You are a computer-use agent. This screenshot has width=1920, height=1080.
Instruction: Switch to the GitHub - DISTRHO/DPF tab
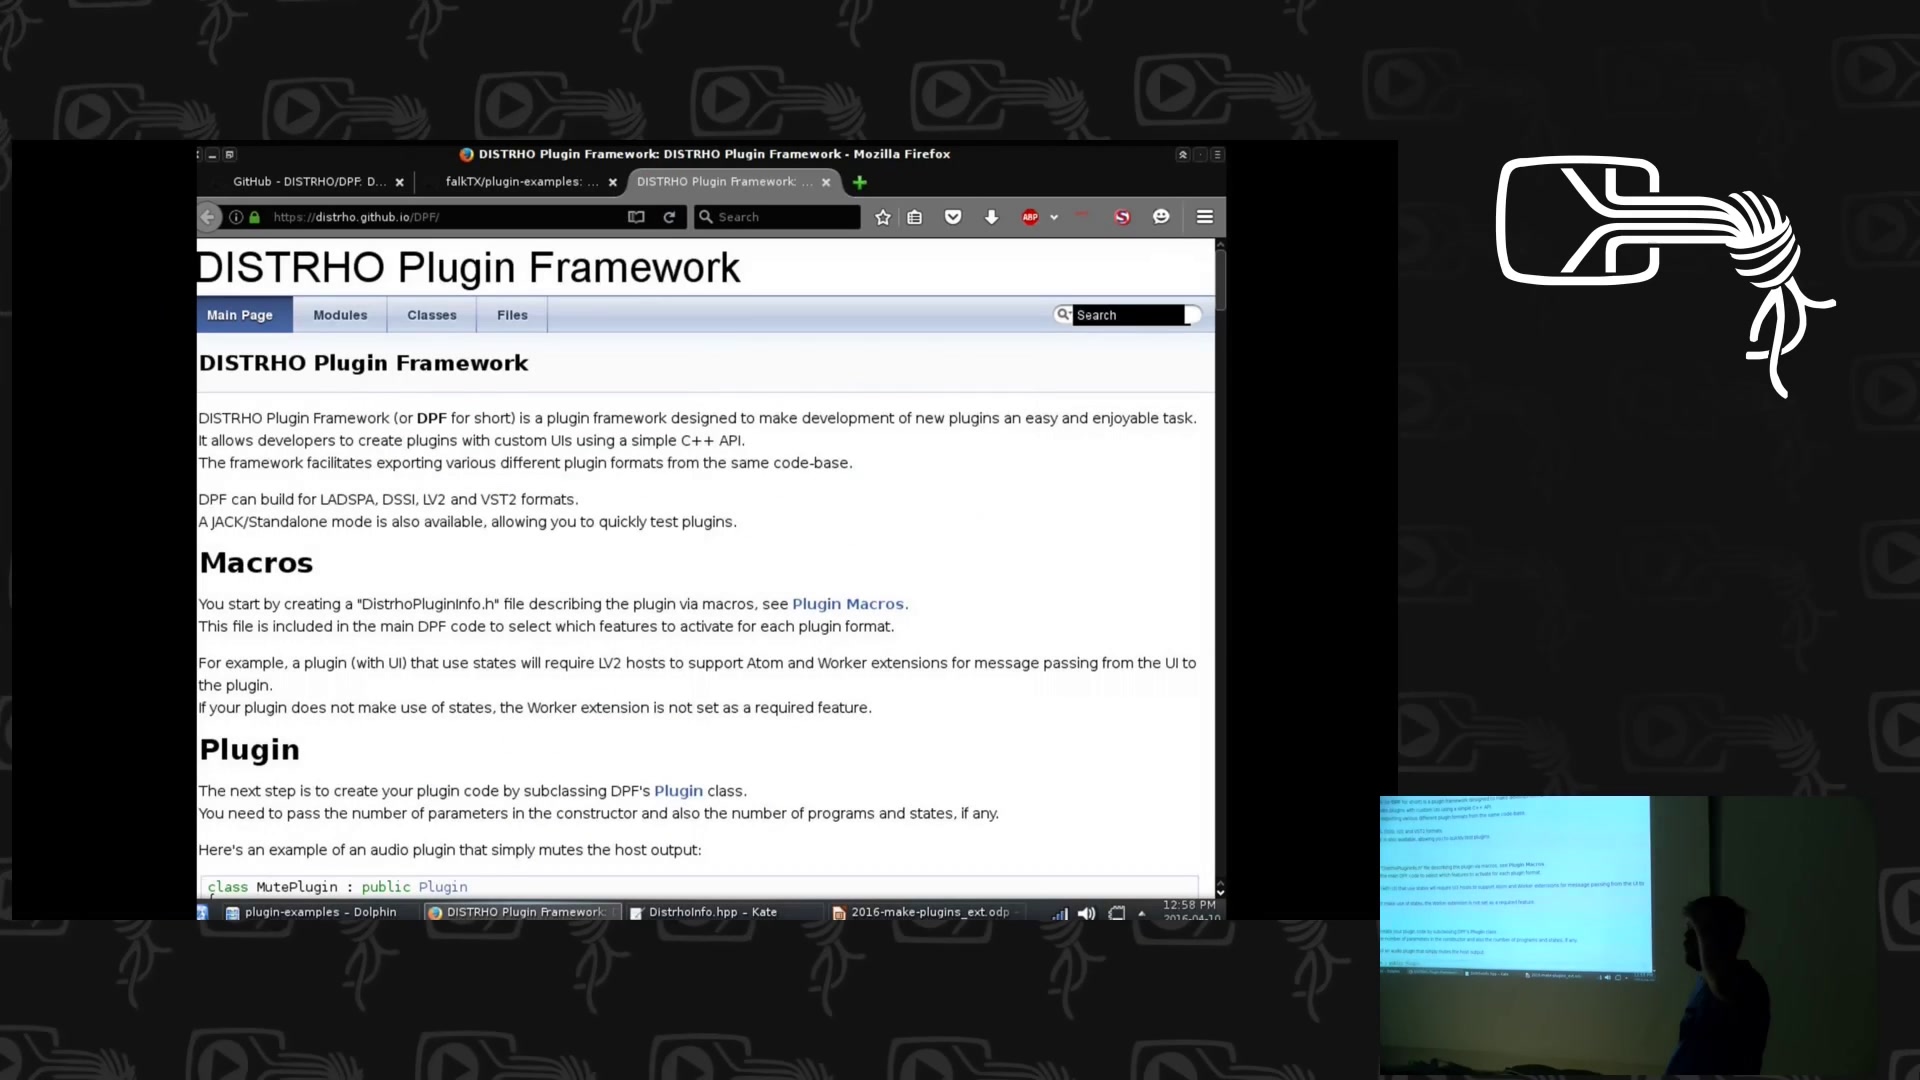click(x=309, y=182)
